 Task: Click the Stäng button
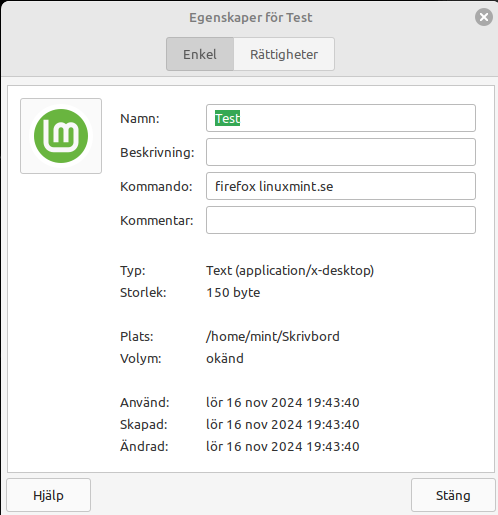(453, 495)
